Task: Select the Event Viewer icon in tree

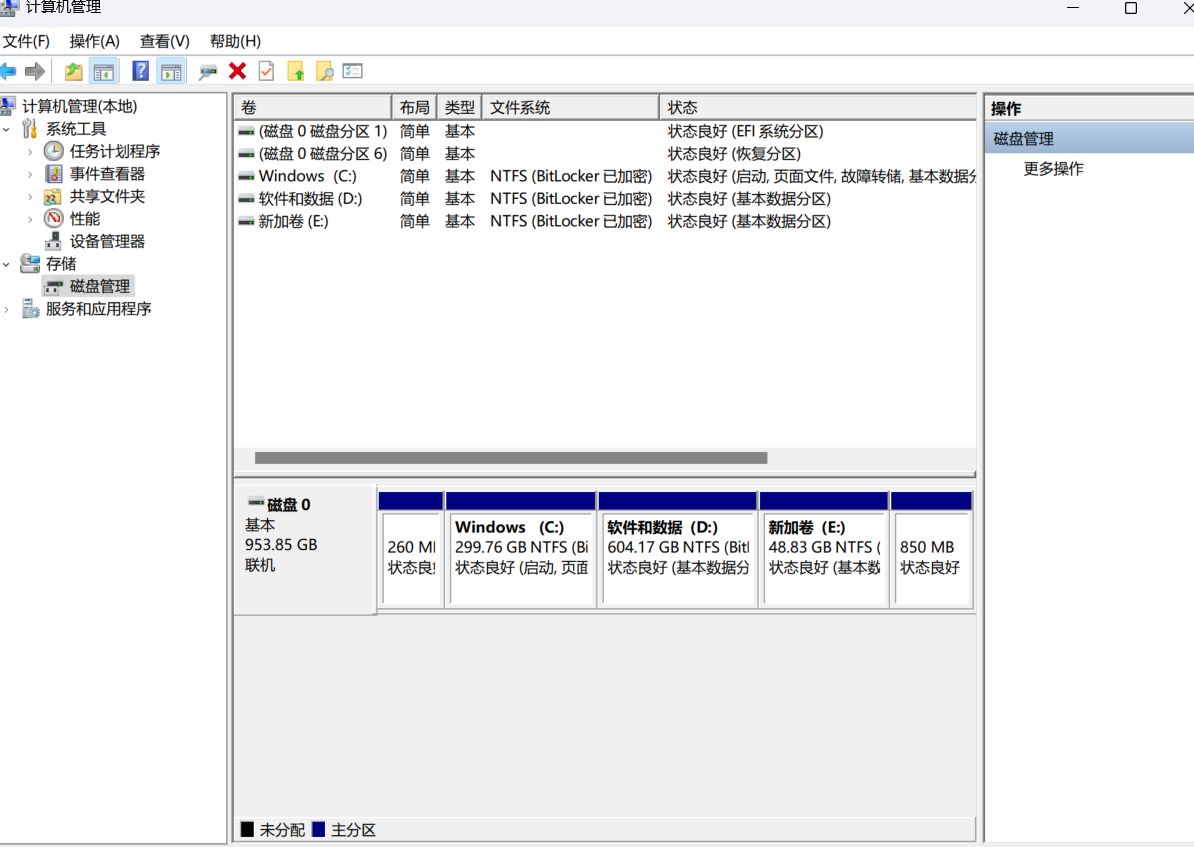Action: coord(53,174)
